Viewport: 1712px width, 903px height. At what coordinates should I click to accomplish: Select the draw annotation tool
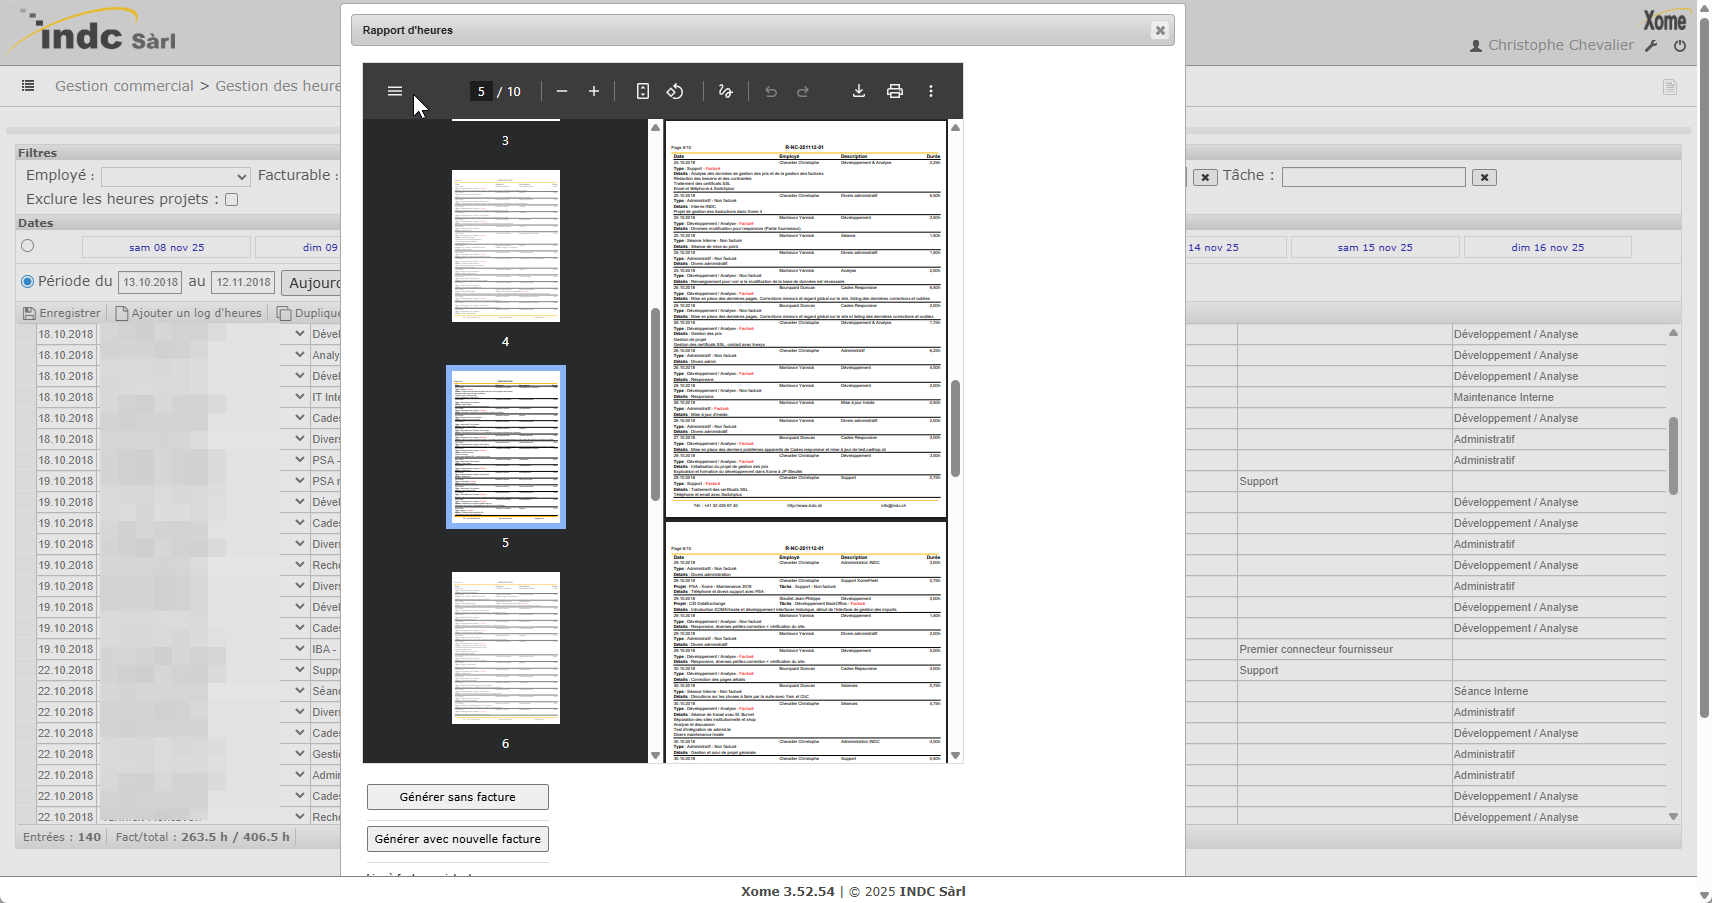(726, 91)
